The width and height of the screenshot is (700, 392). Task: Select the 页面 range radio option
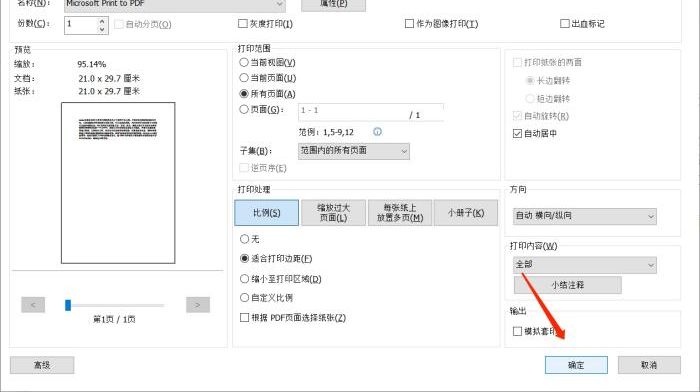[244, 109]
